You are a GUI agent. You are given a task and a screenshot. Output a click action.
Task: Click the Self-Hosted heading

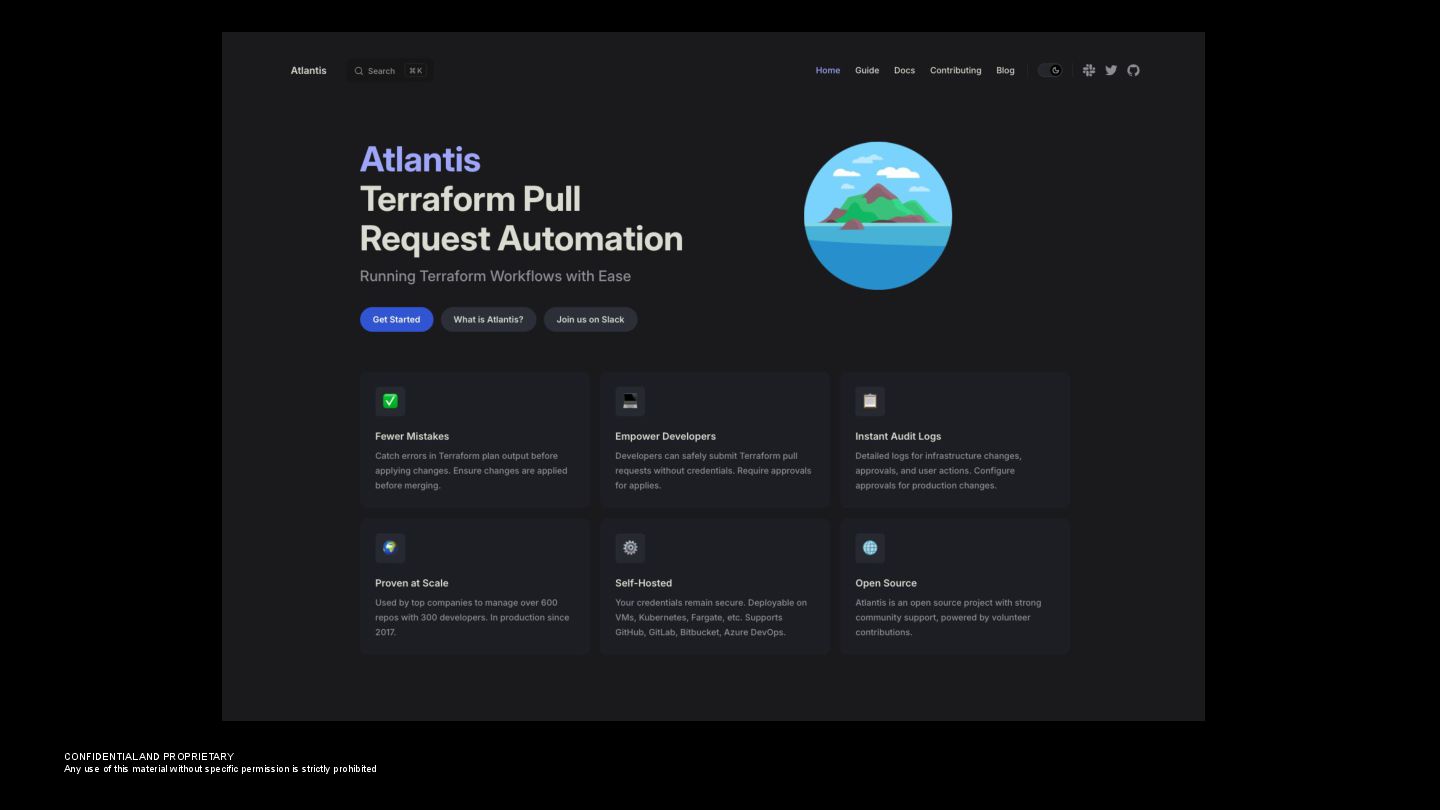click(x=643, y=583)
